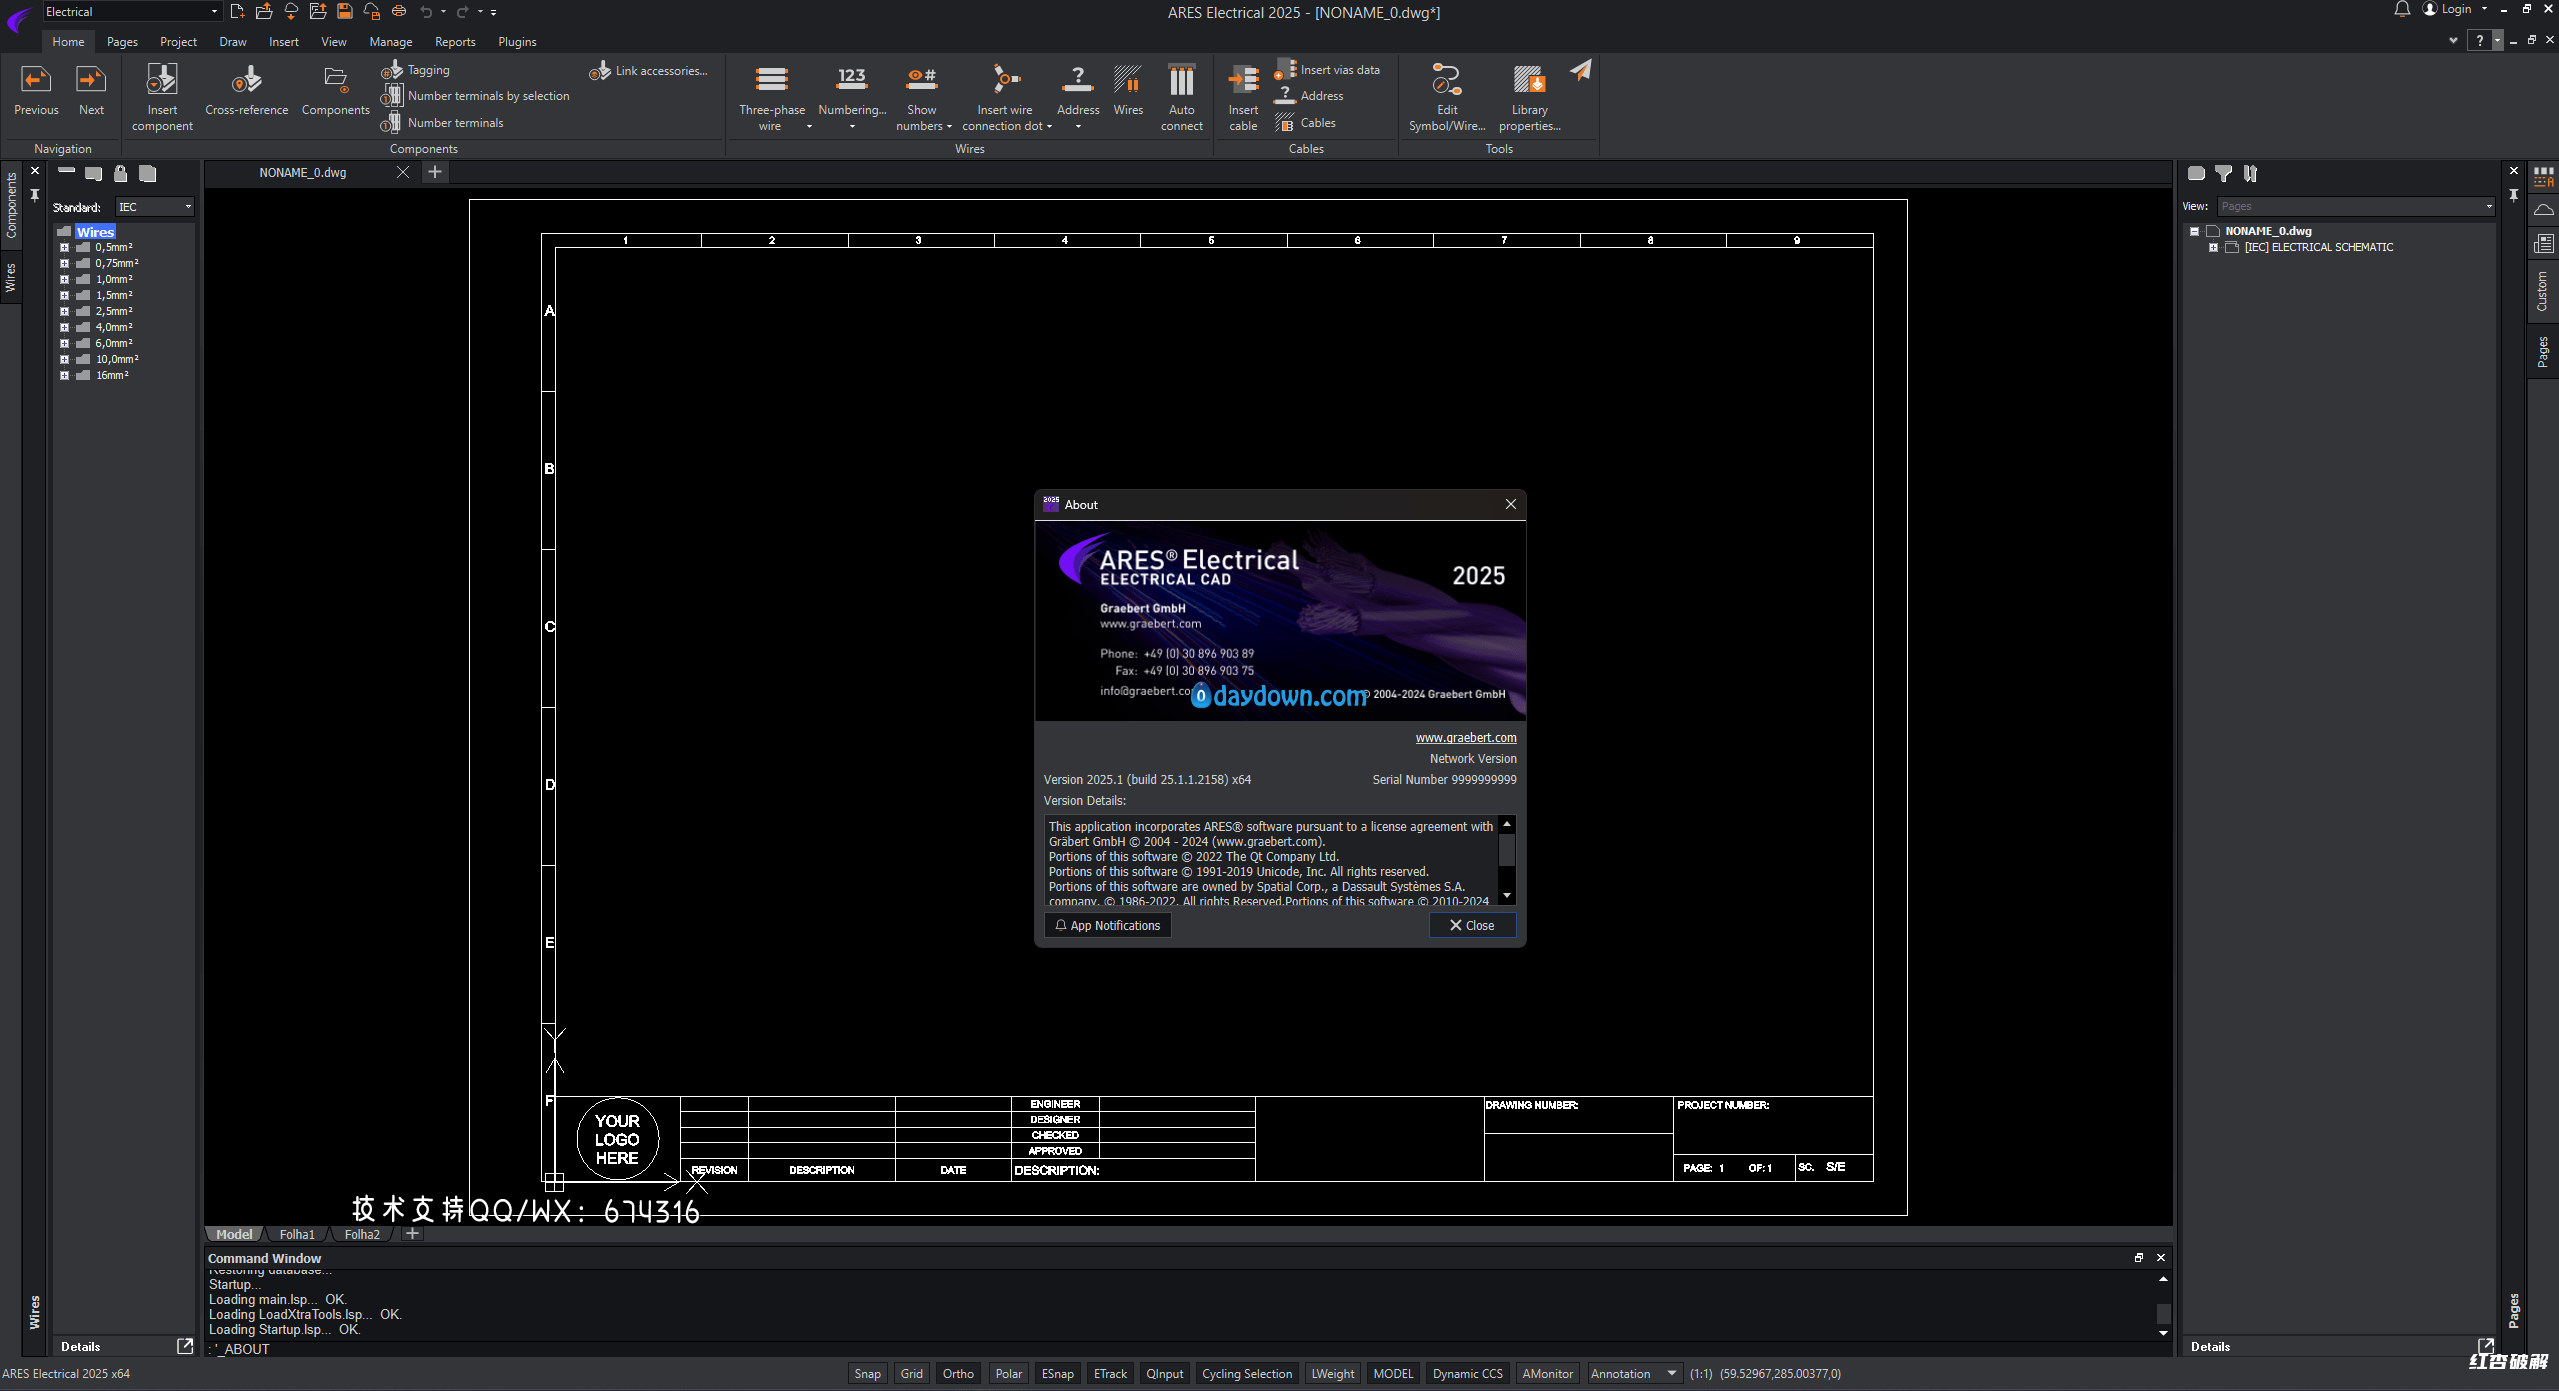The width and height of the screenshot is (2559, 1391).
Task: Expand the 0,5mm² wire node
Action: click(64, 247)
